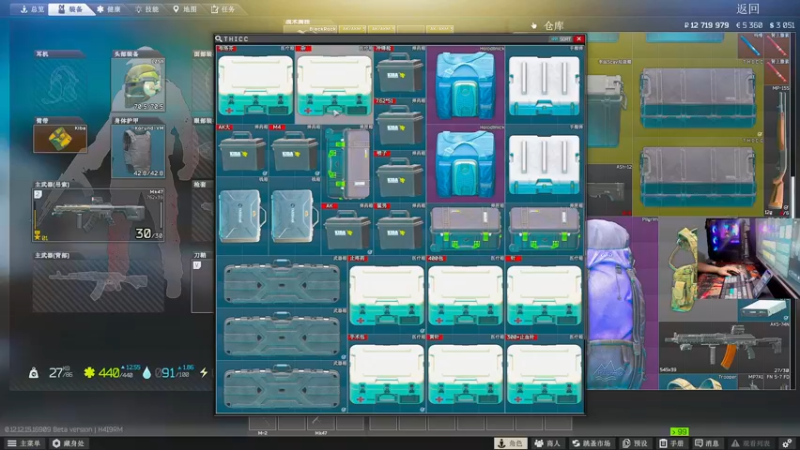The width and height of the screenshot is (800, 450).
Task: Select the upper THICC case in stash
Action: click(x=698, y=98)
